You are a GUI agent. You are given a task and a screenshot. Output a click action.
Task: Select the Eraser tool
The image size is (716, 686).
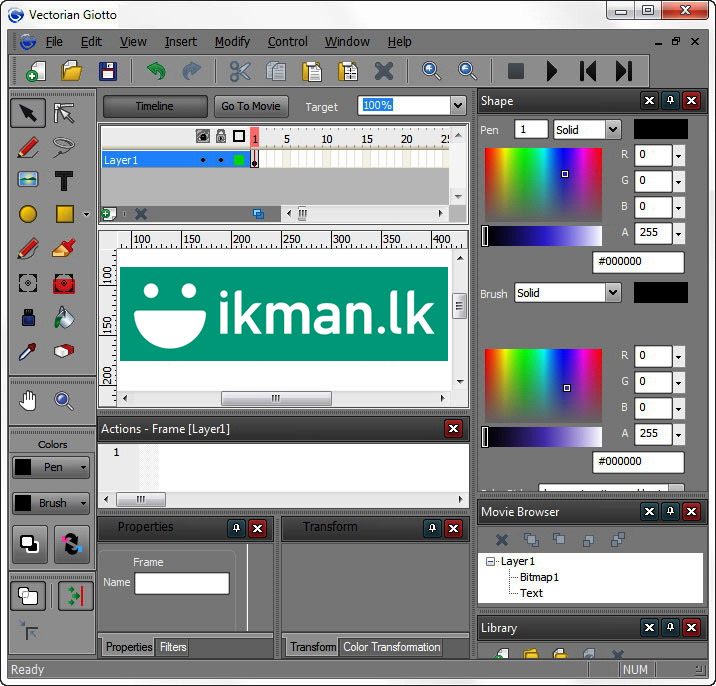[x=63, y=351]
